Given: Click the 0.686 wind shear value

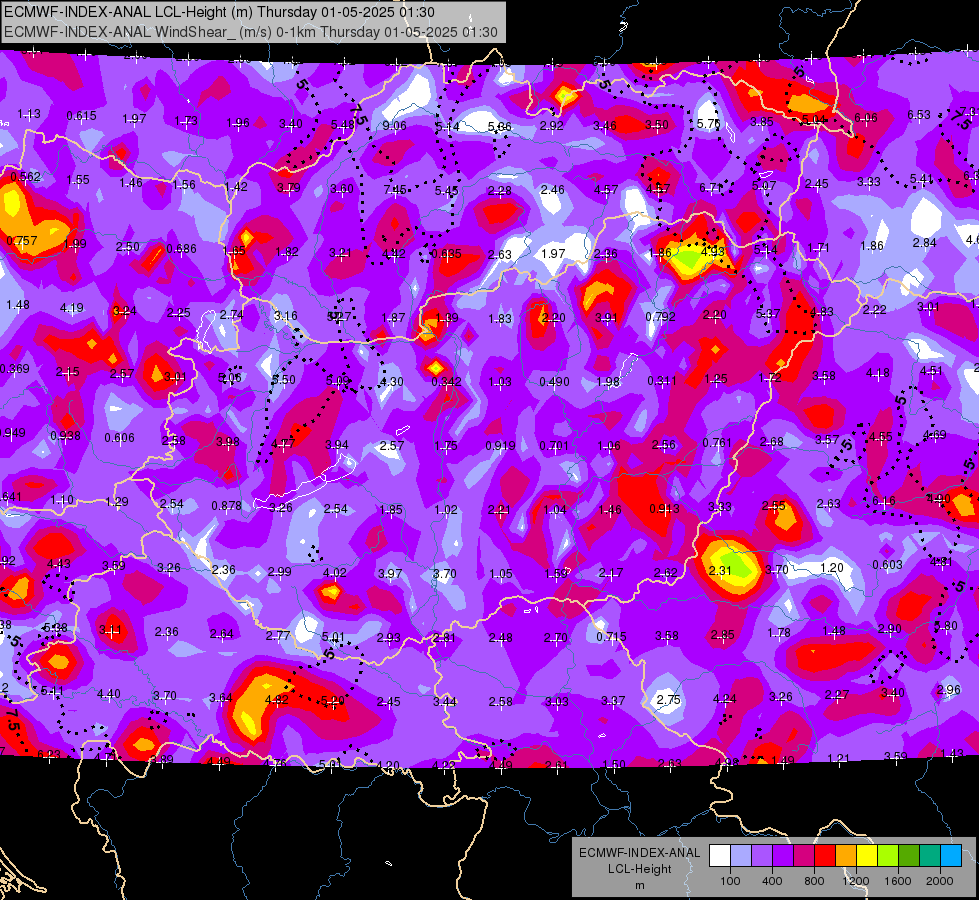Looking at the screenshot, I should pyautogui.click(x=182, y=249).
